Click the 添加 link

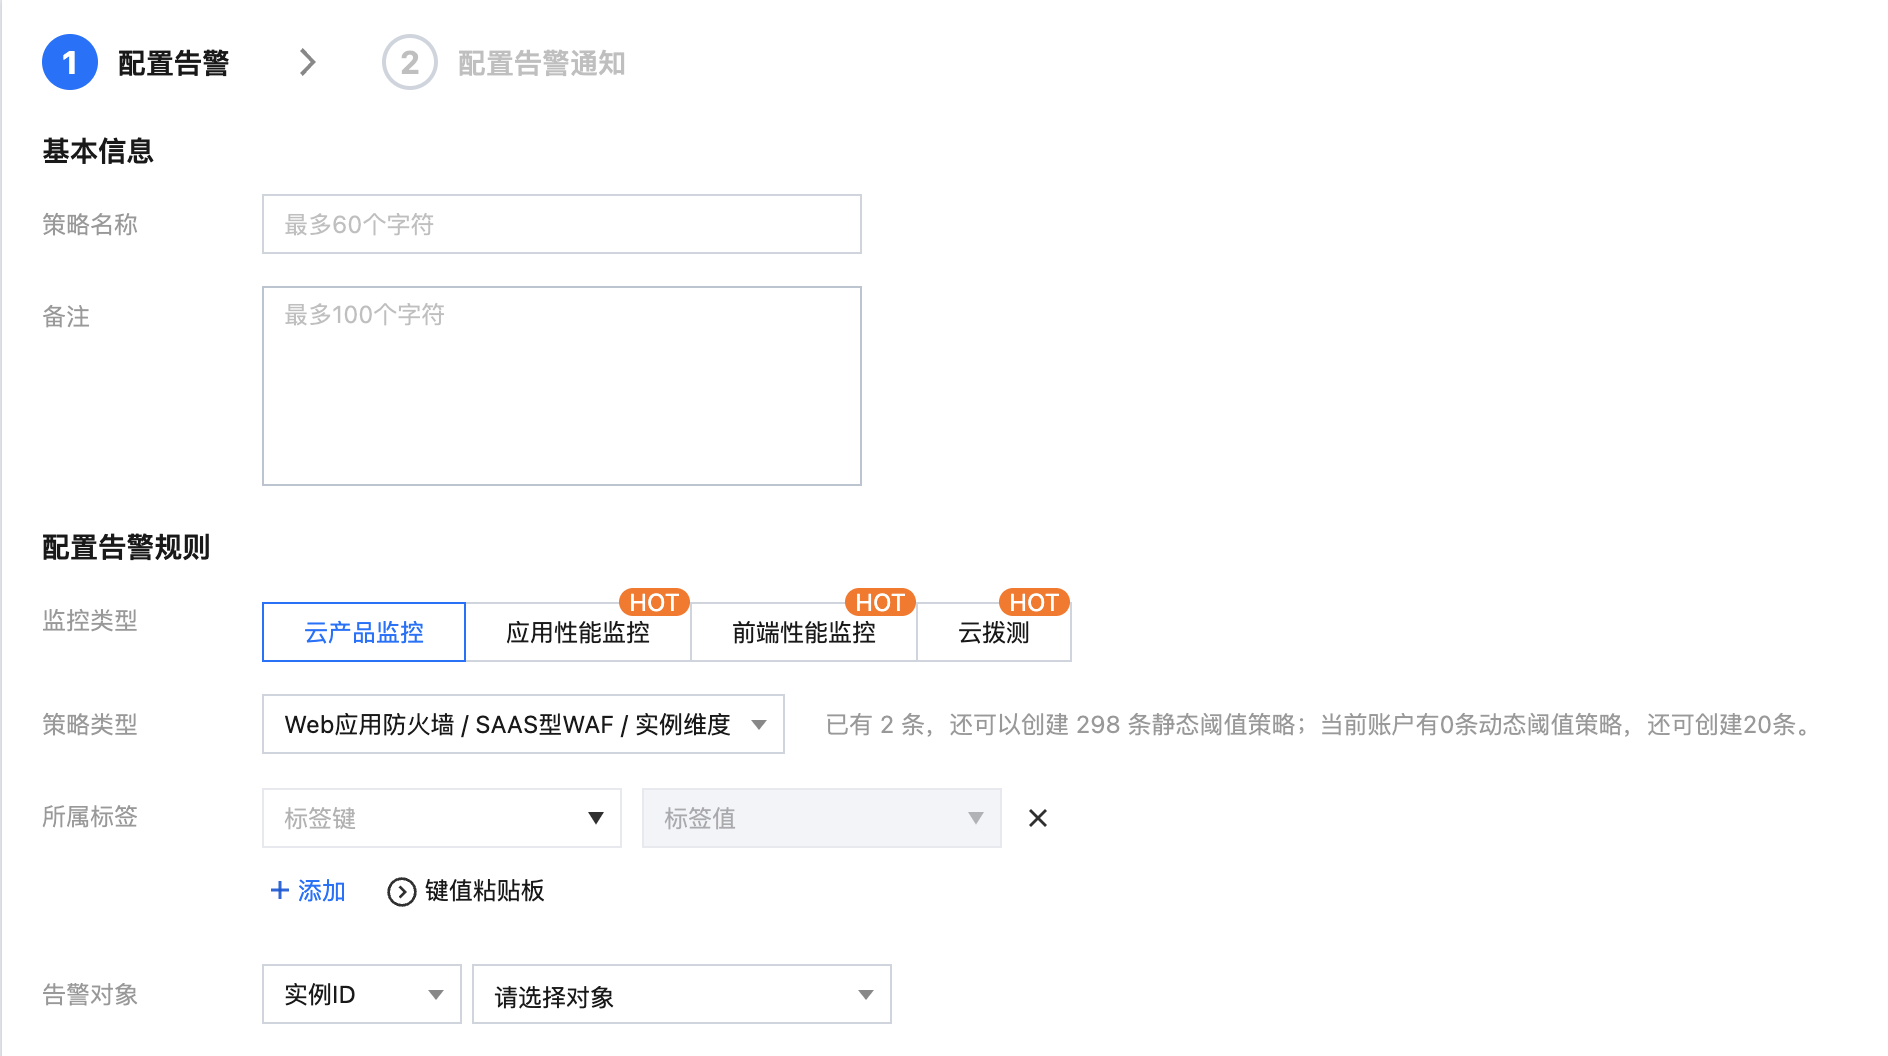[321, 890]
